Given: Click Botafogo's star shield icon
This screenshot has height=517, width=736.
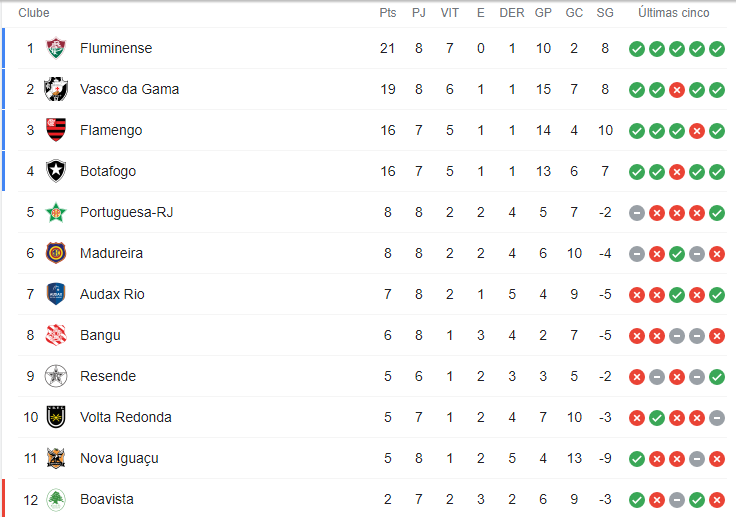Looking at the screenshot, I should tap(56, 171).
